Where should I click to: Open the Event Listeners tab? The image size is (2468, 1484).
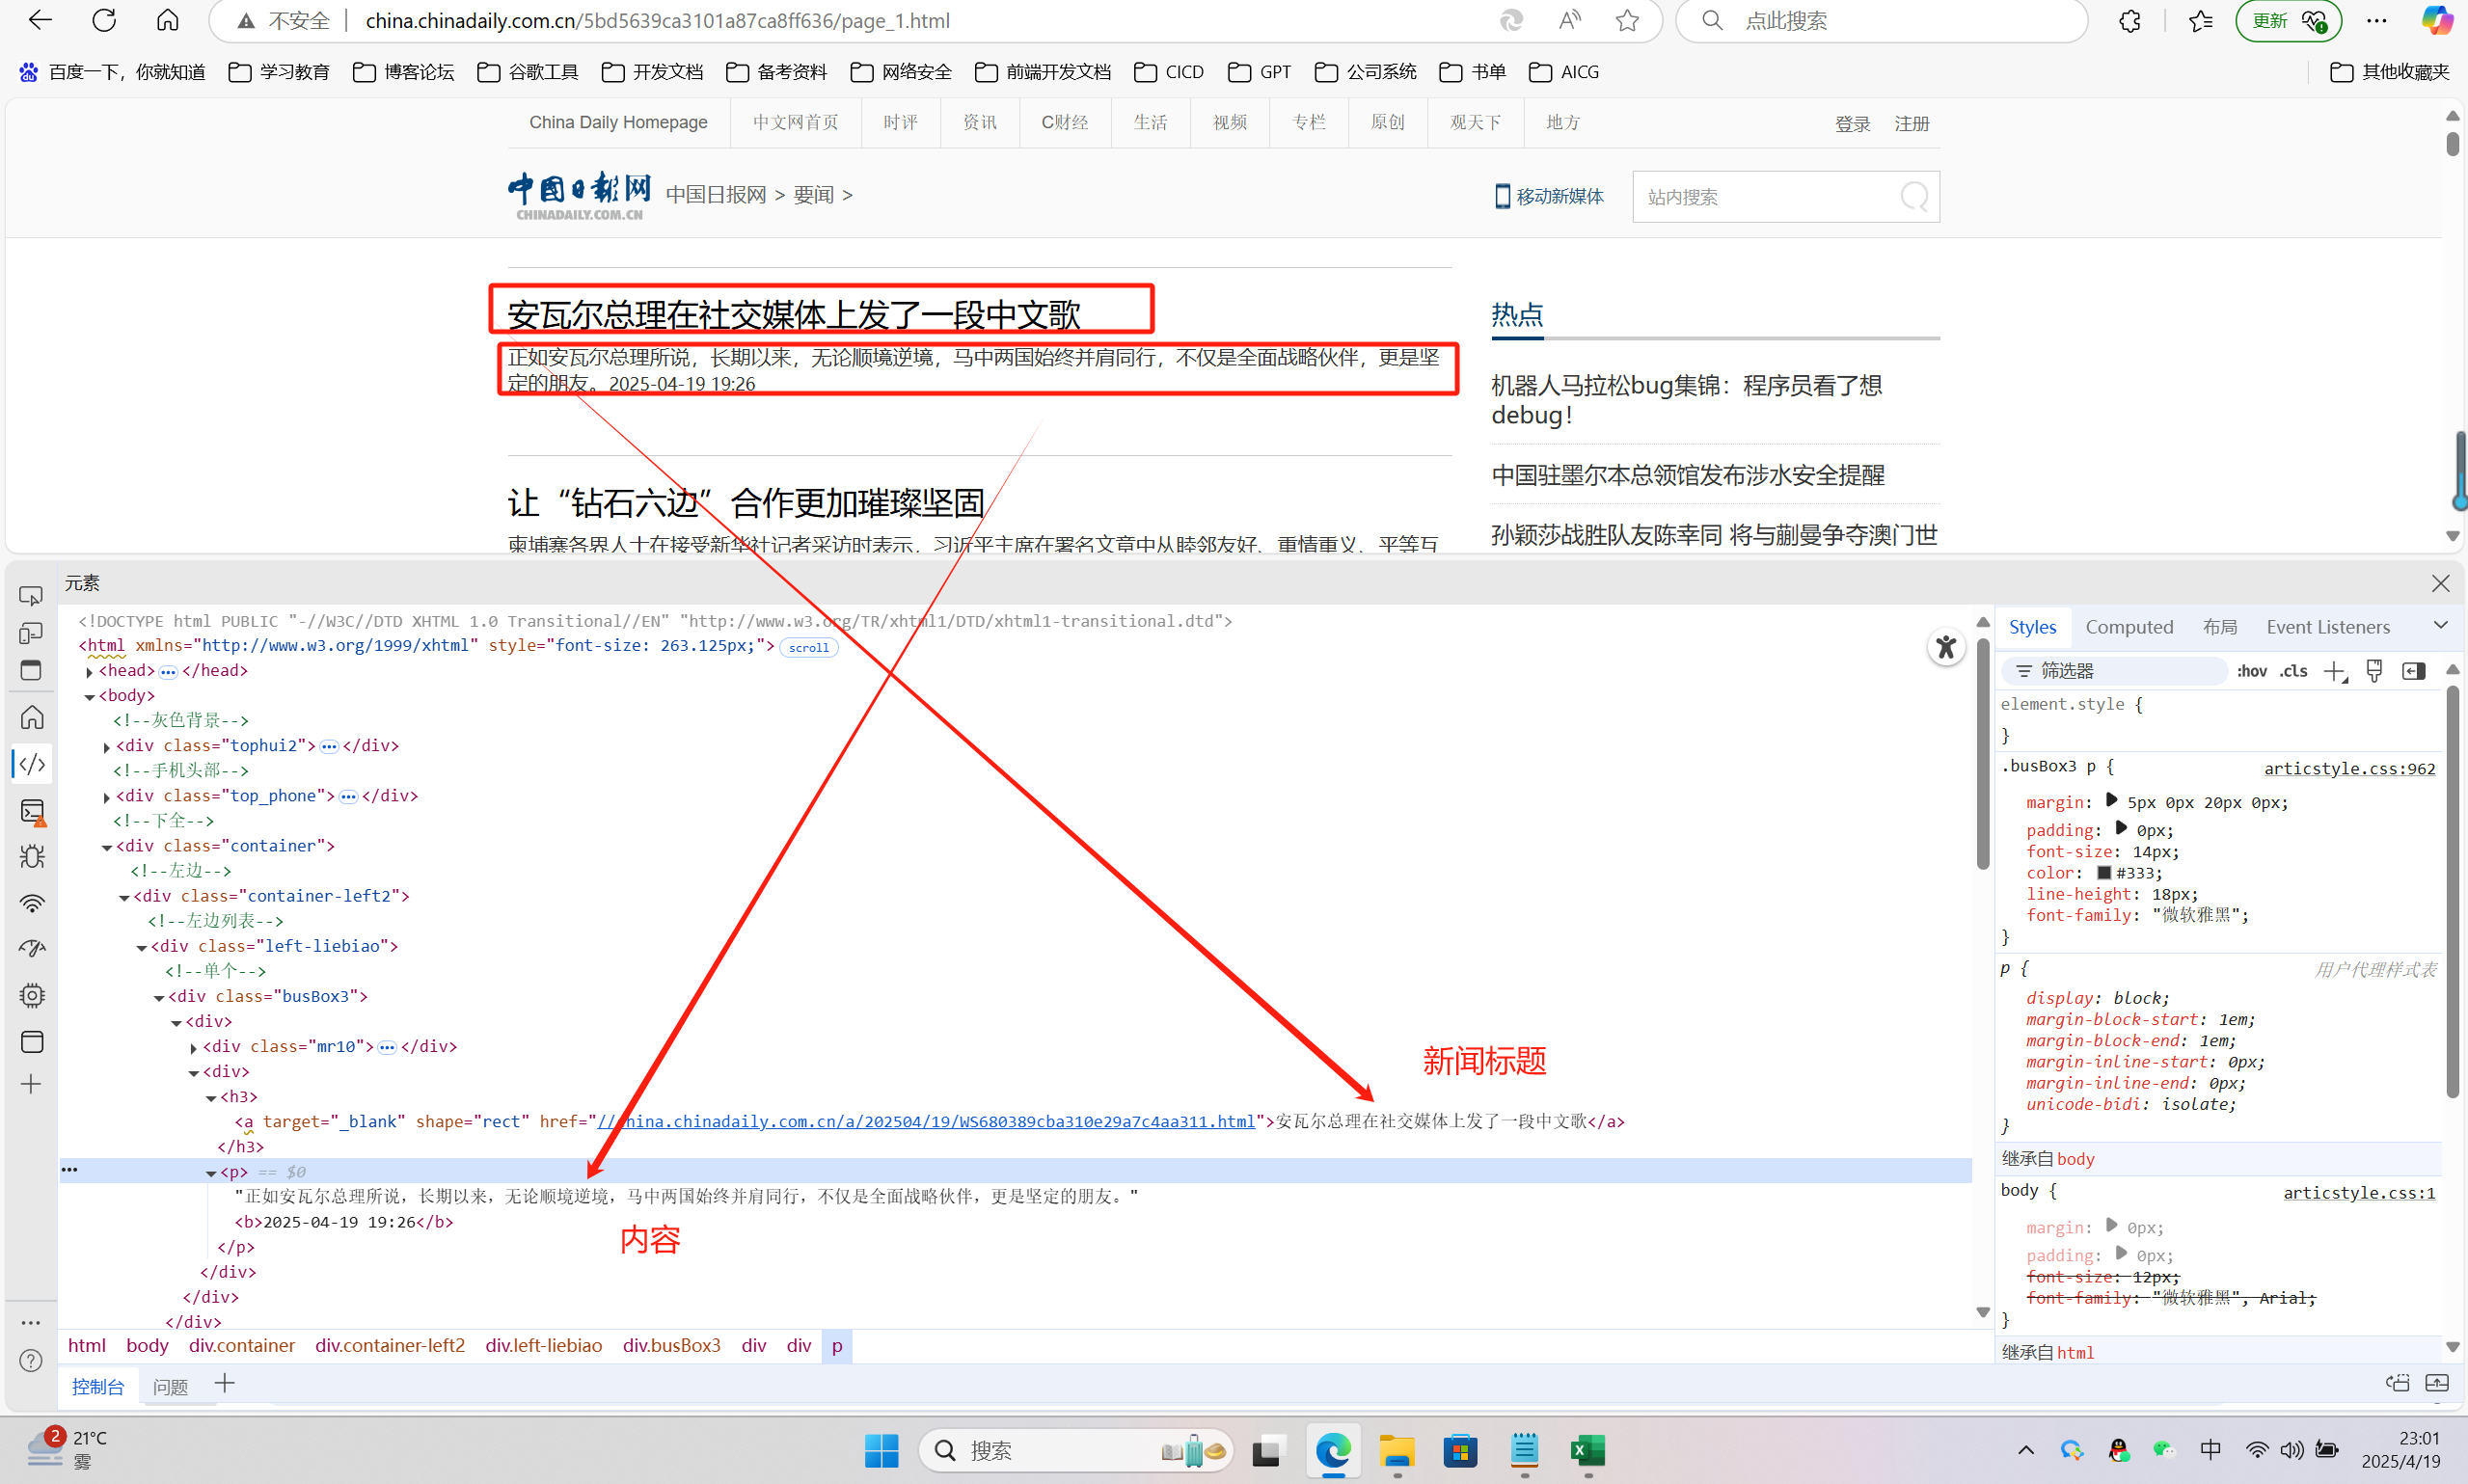tap(2327, 627)
